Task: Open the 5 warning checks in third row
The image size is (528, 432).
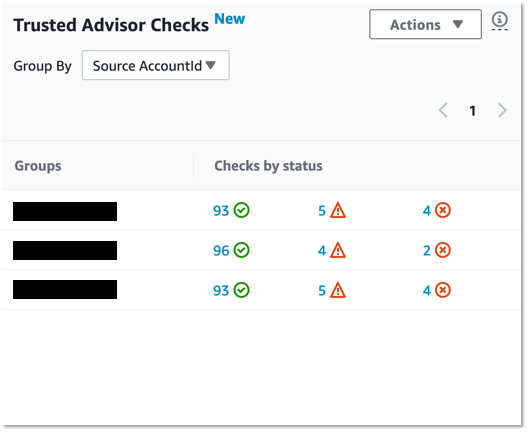Action: [x=322, y=290]
